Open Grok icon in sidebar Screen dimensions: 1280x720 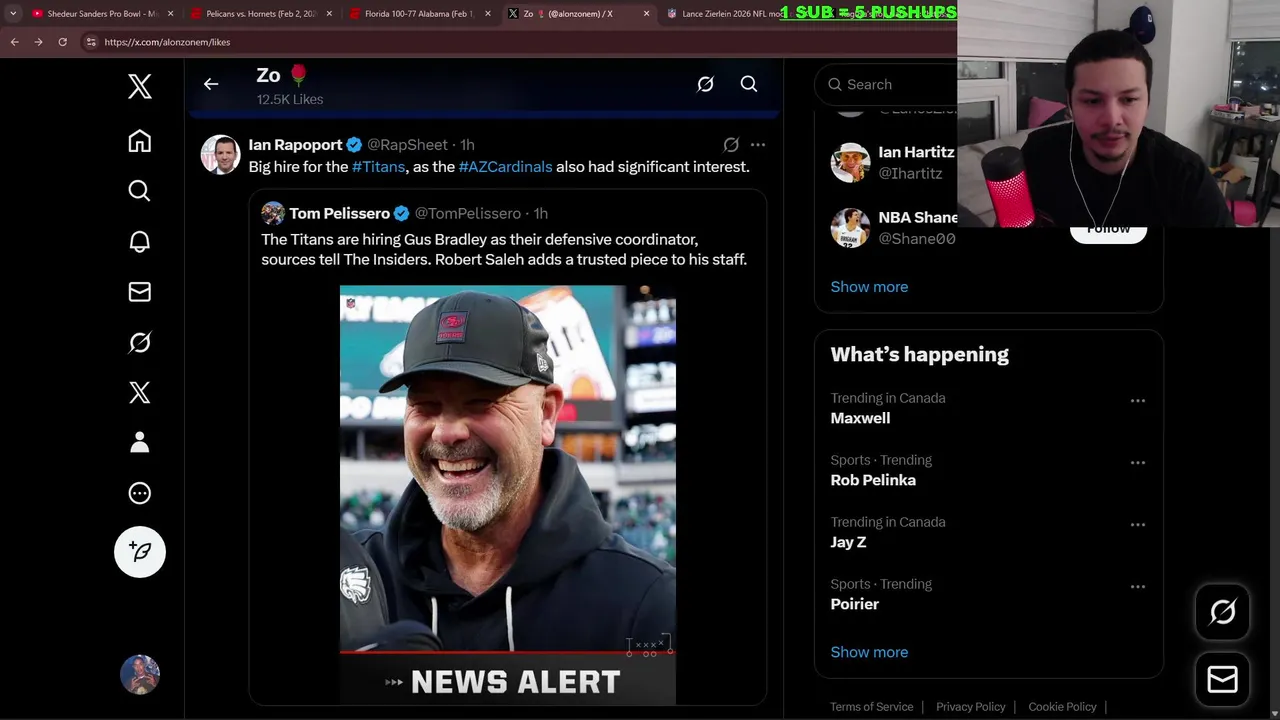[x=140, y=342]
